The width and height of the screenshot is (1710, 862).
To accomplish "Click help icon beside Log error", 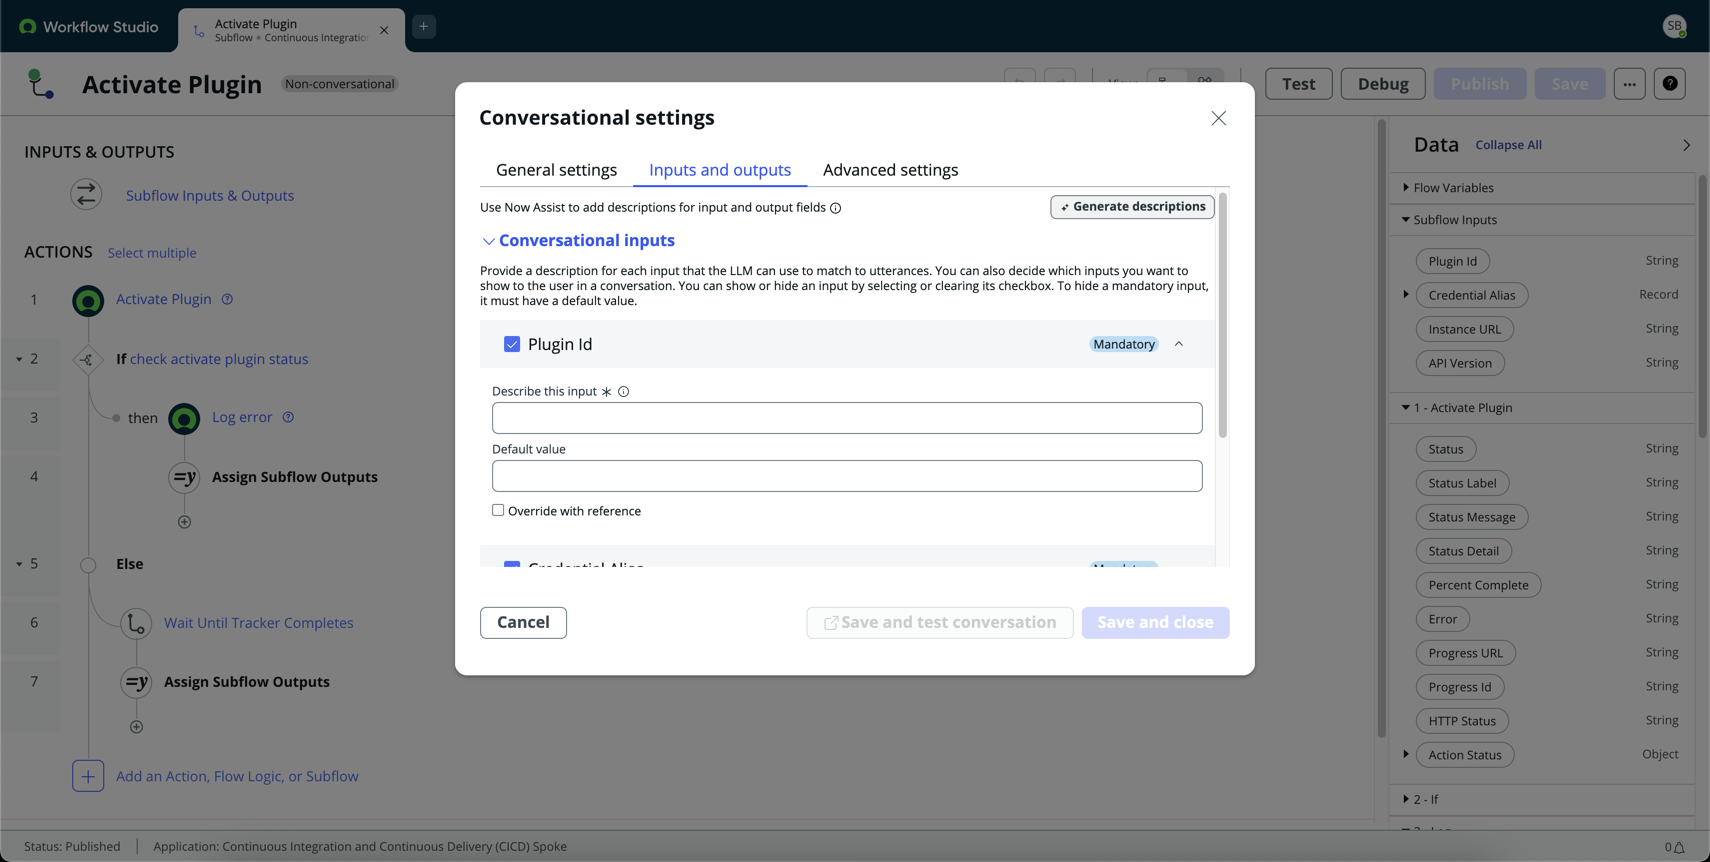I will click(288, 417).
